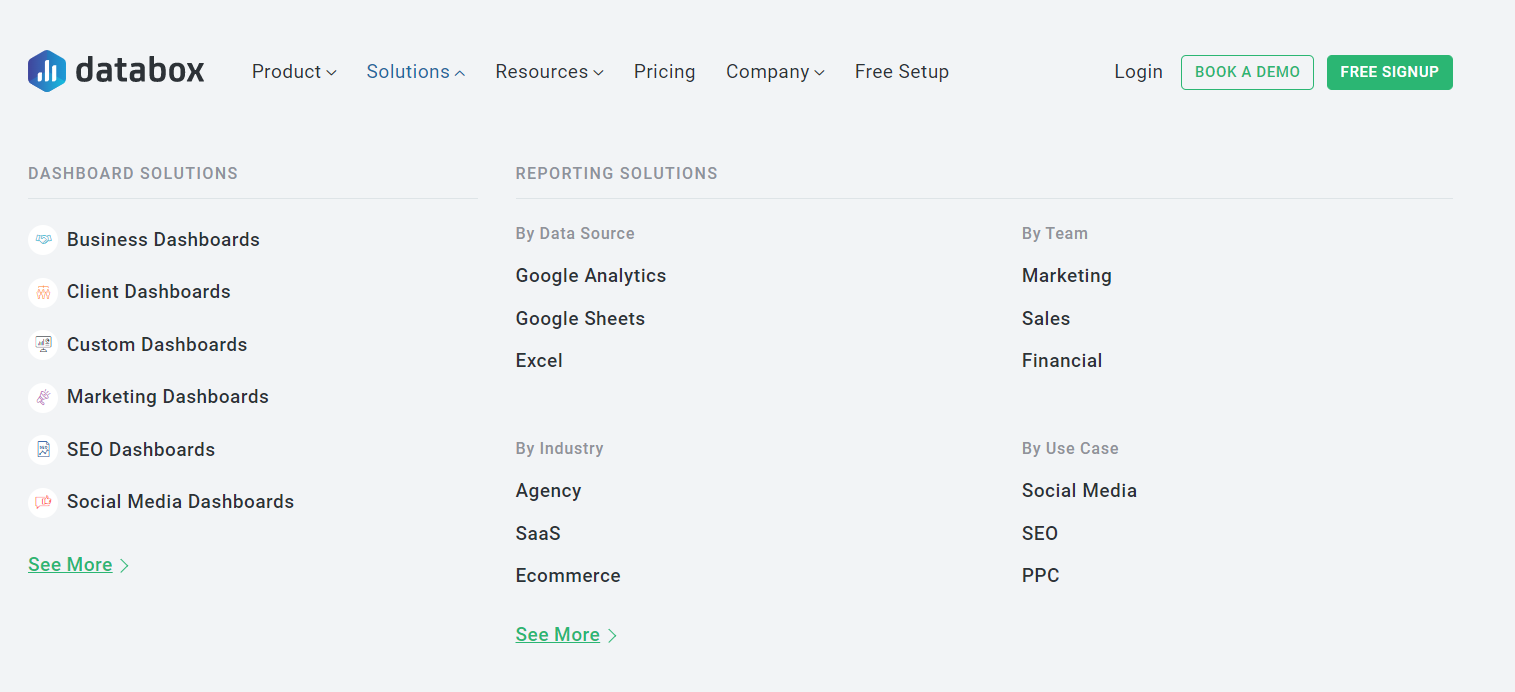Click the Databox logo
The width and height of the screenshot is (1515, 692).
point(115,70)
